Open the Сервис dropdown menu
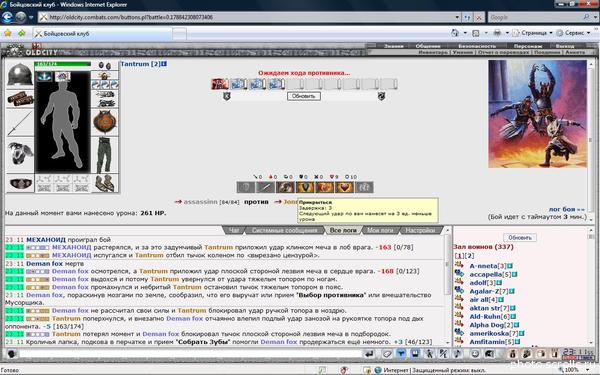Viewport: 600px width, 375px height. (574, 33)
